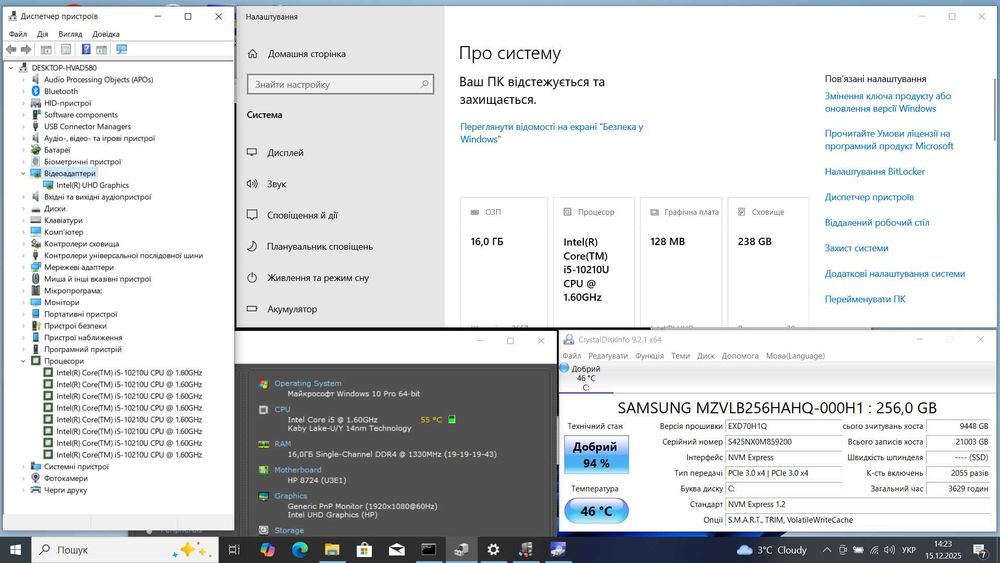Click the Добрий 94 % health status button
This screenshot has width=1000, height=563.
click(x=596, y=455)
